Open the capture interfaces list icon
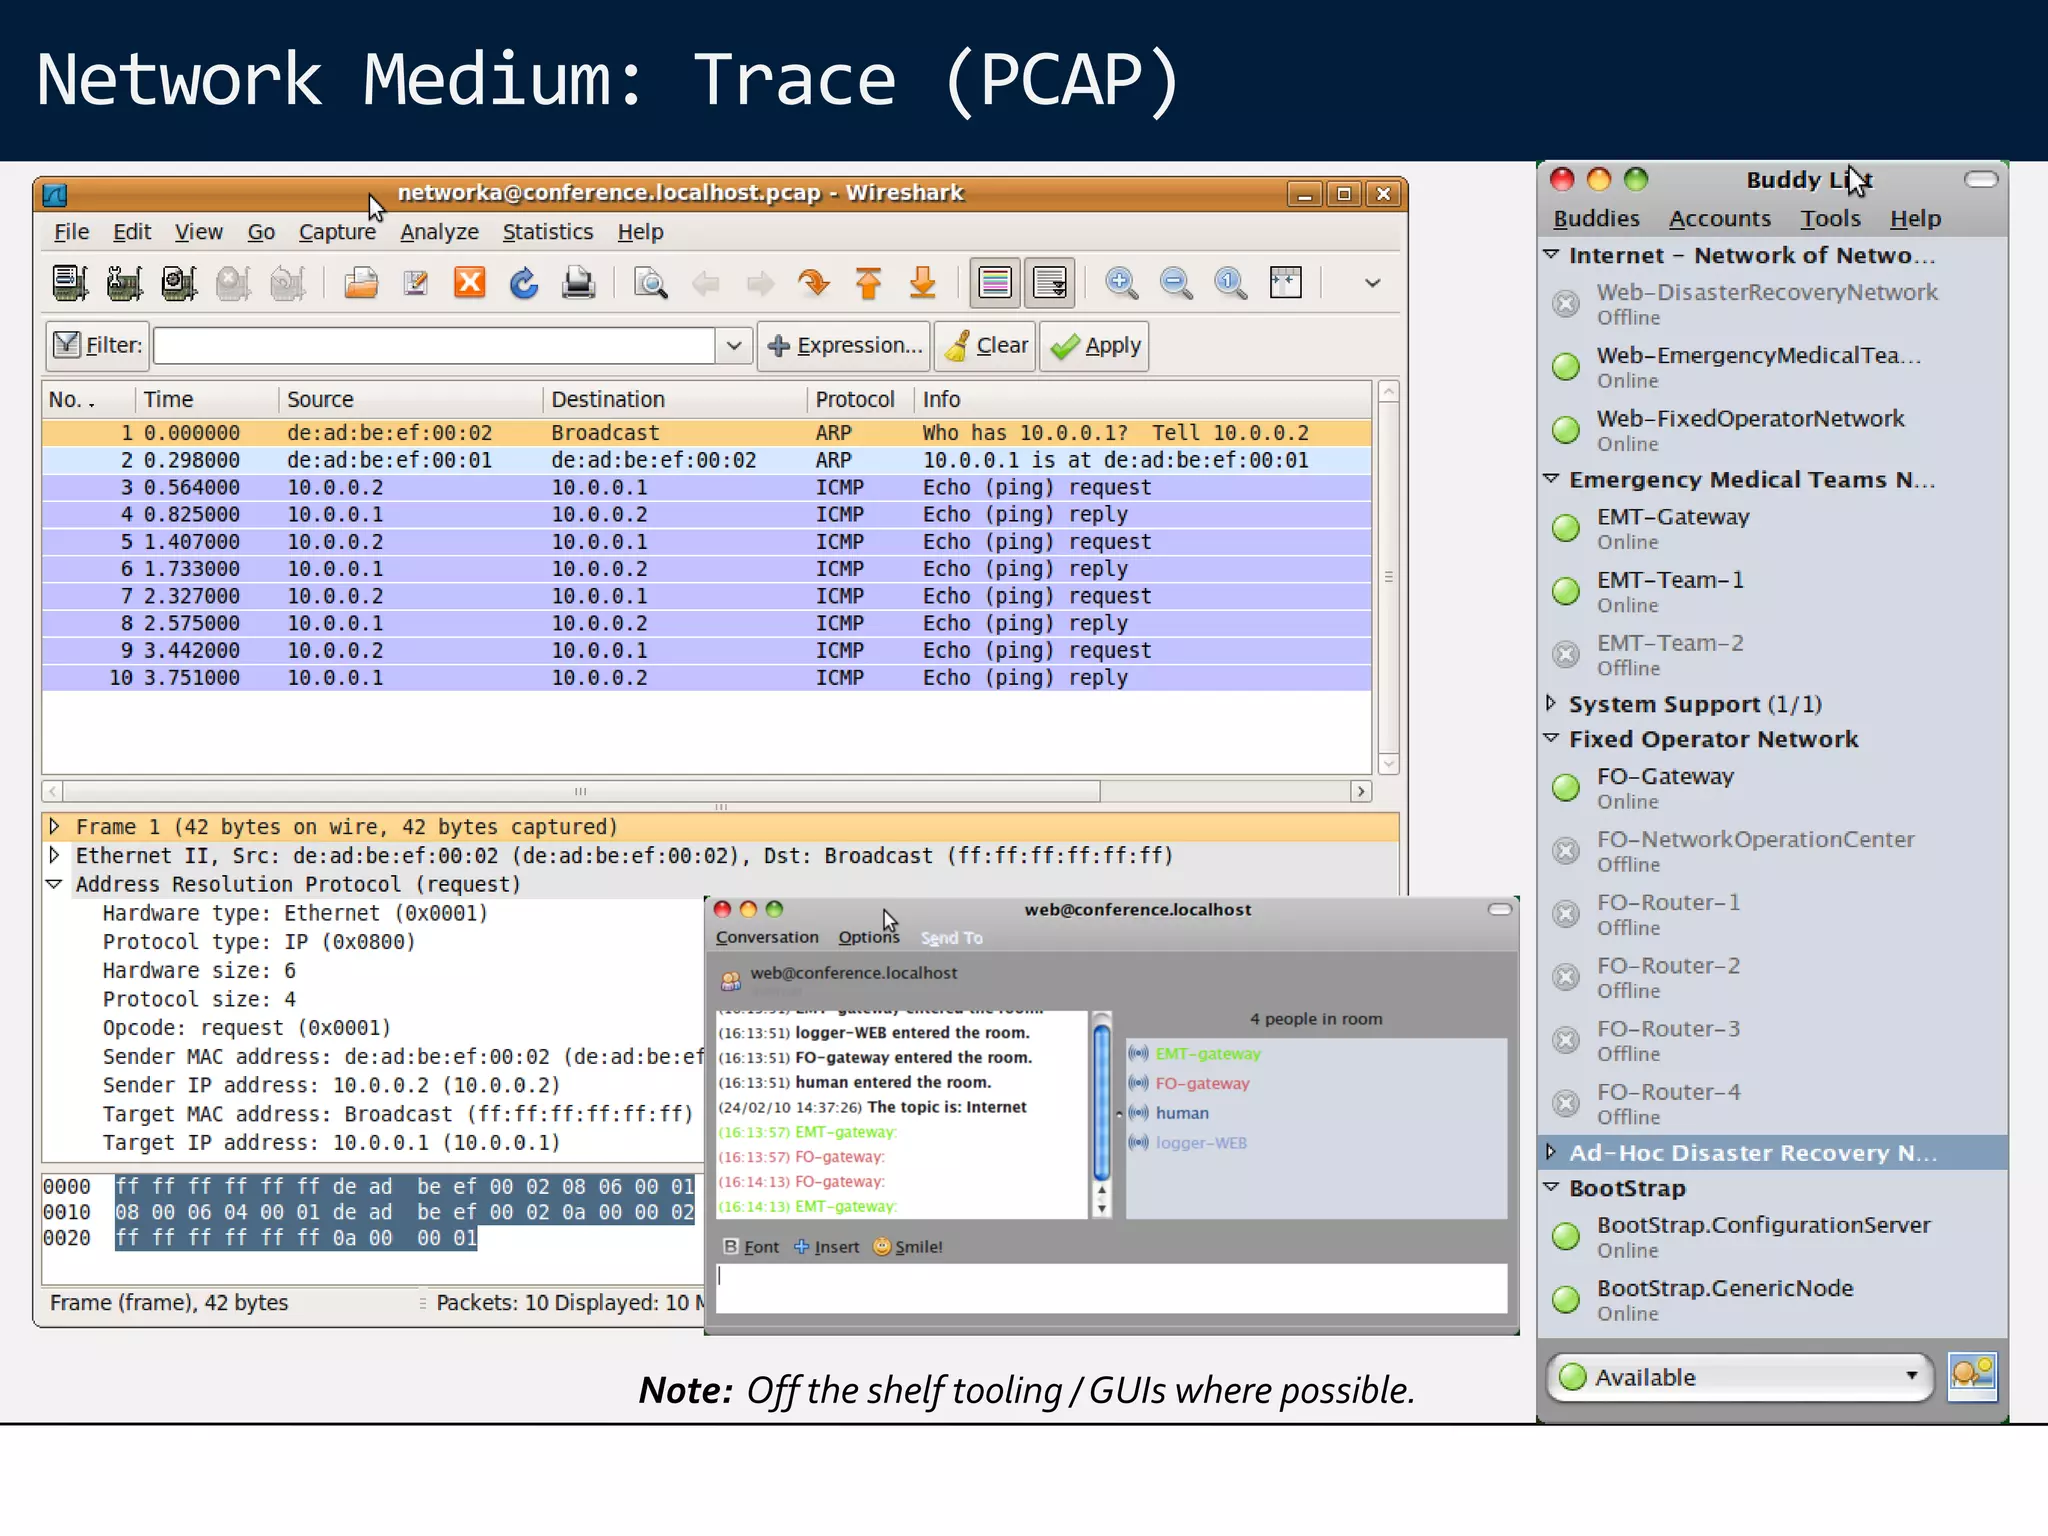The image size is (2048, 1536). (70, 283)
